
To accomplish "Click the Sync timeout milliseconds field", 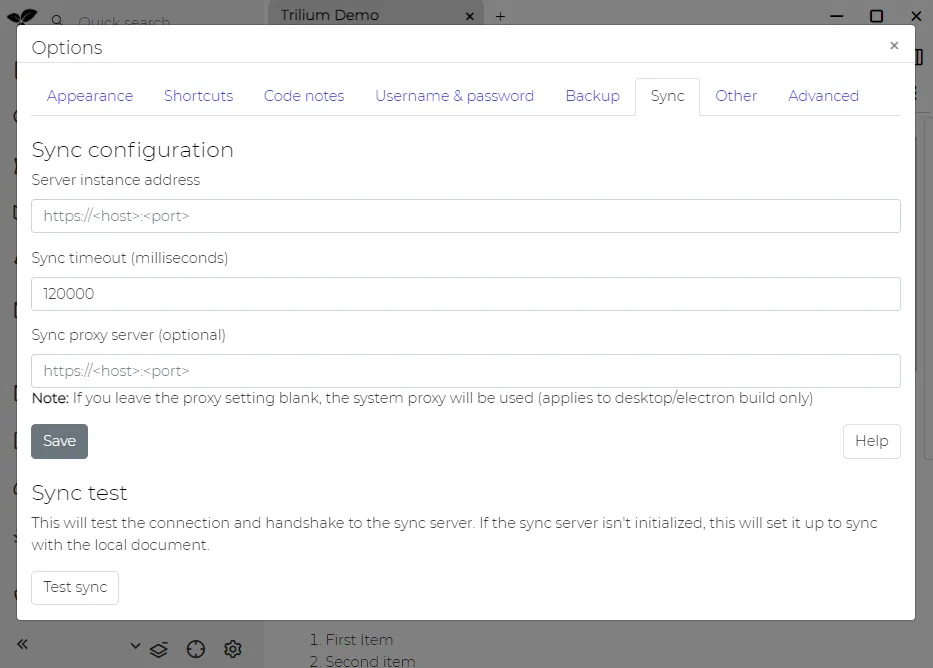I will pos(466,293).
